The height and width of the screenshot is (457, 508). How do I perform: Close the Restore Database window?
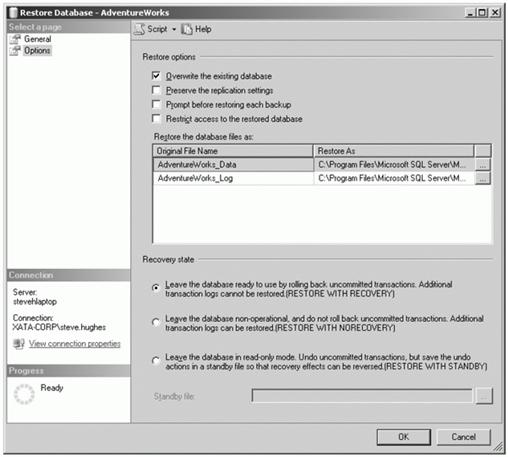click(495, 13)
